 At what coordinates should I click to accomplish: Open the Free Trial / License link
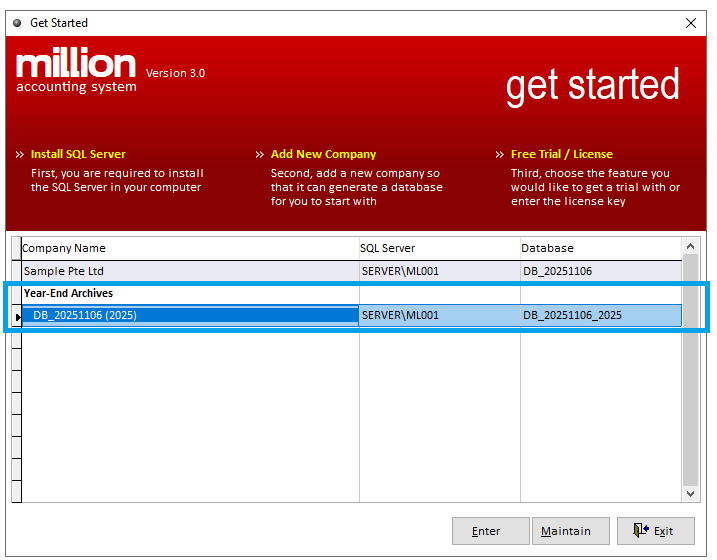[x=562, y=154]
